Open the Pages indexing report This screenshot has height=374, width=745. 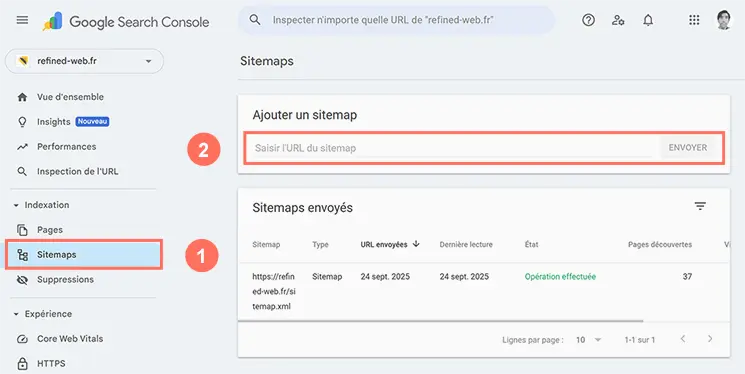point(50,230)
